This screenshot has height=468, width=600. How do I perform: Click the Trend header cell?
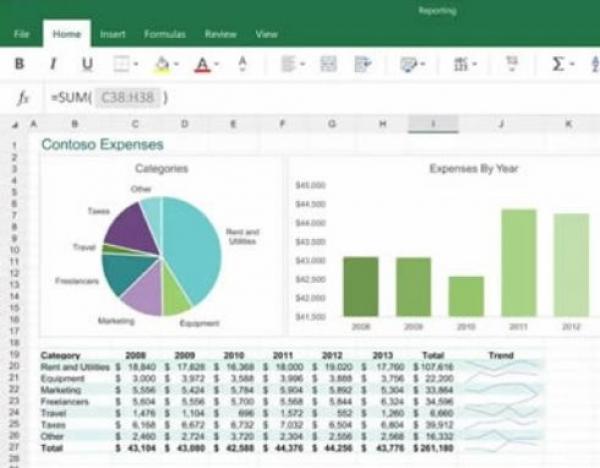(501, 355)
